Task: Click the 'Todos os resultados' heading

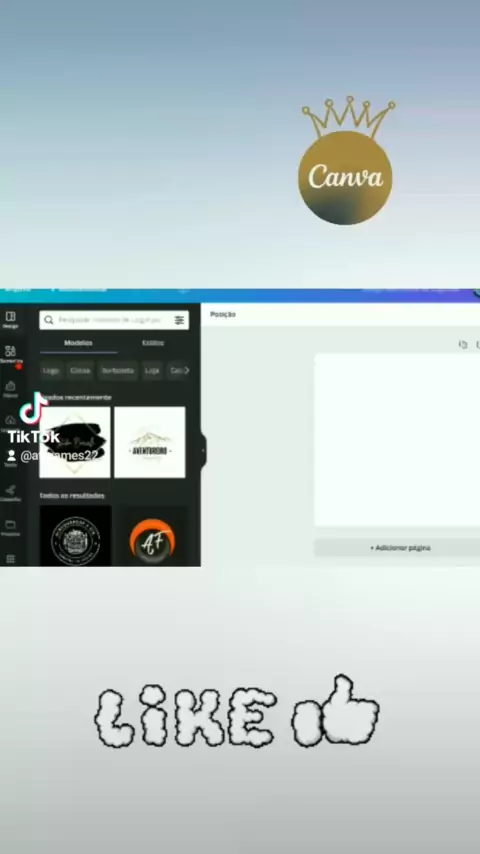Action: pos(72,496)
